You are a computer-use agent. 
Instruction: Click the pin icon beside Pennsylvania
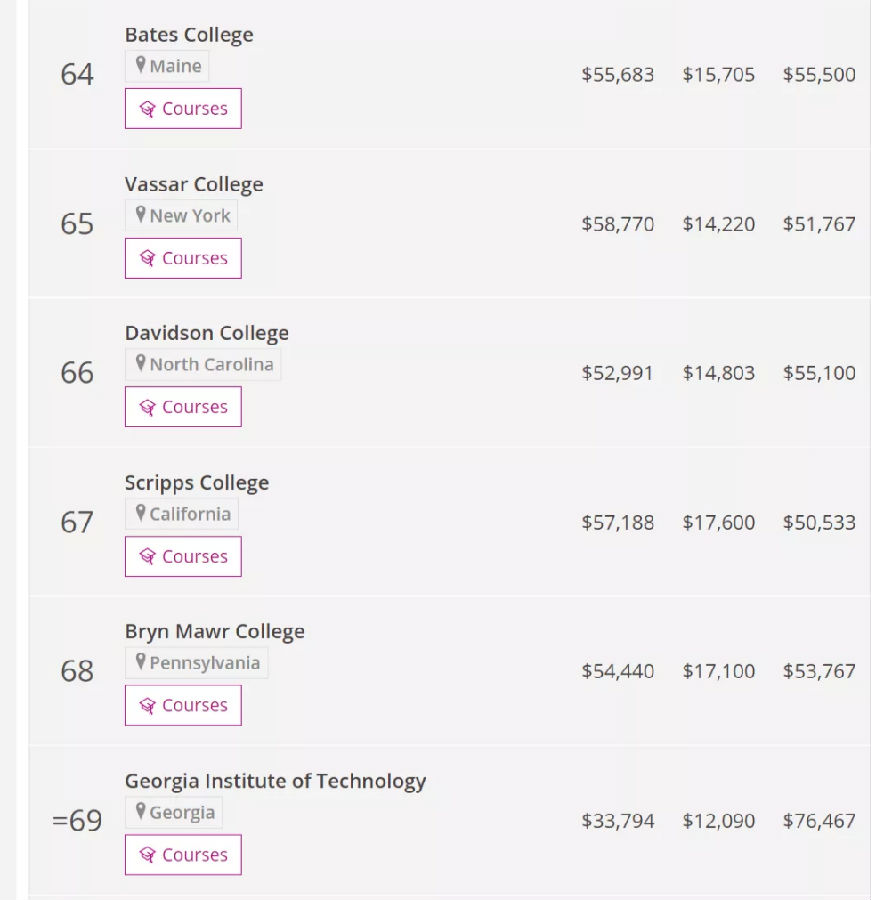click(141, 662)
